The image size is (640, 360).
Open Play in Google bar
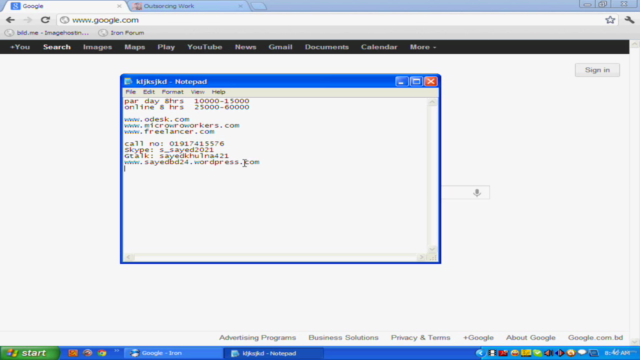[166, 47]
